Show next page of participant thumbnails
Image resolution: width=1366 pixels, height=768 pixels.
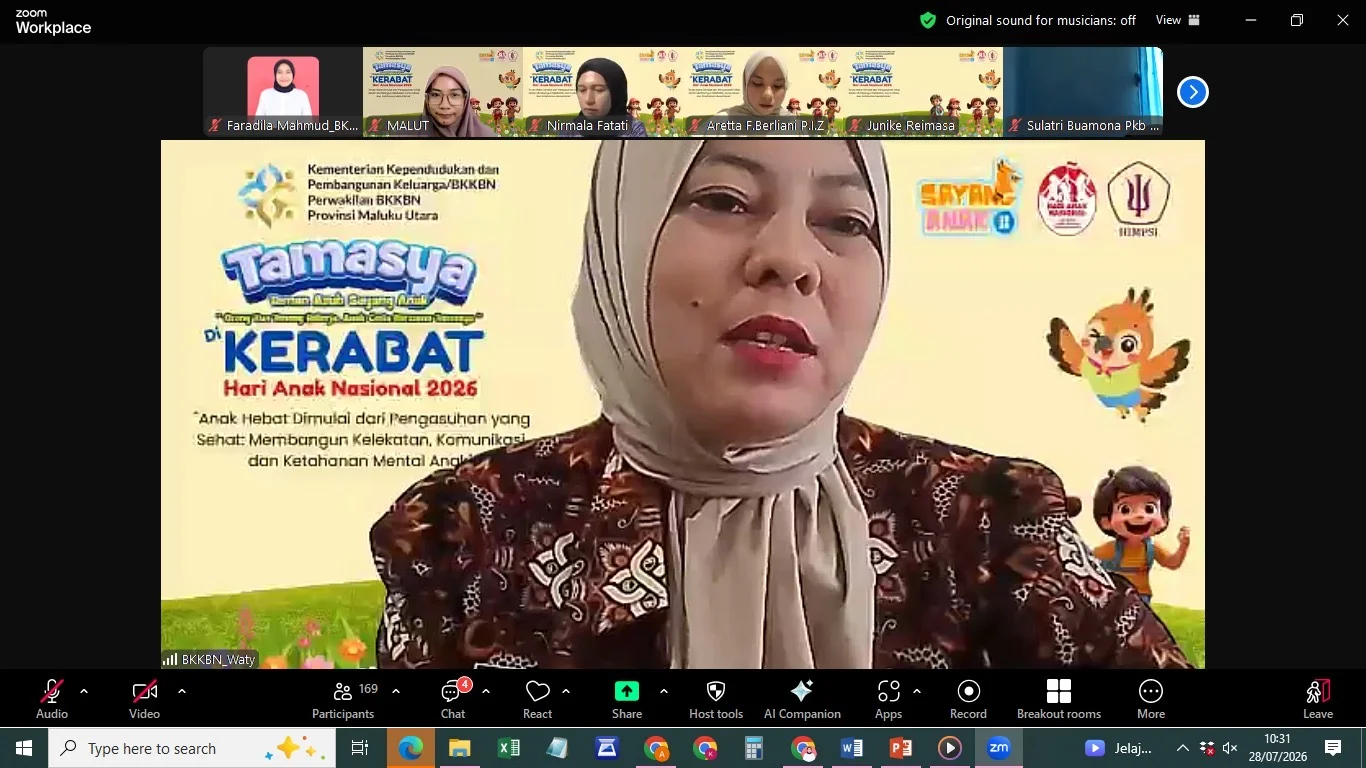[1192, 92]
